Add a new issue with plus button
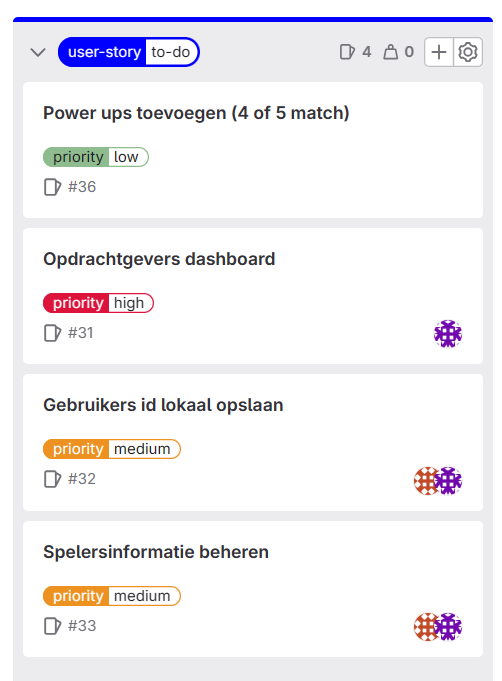Image resolution: width=502 pixels, height=681 pixels. (439, 52)
